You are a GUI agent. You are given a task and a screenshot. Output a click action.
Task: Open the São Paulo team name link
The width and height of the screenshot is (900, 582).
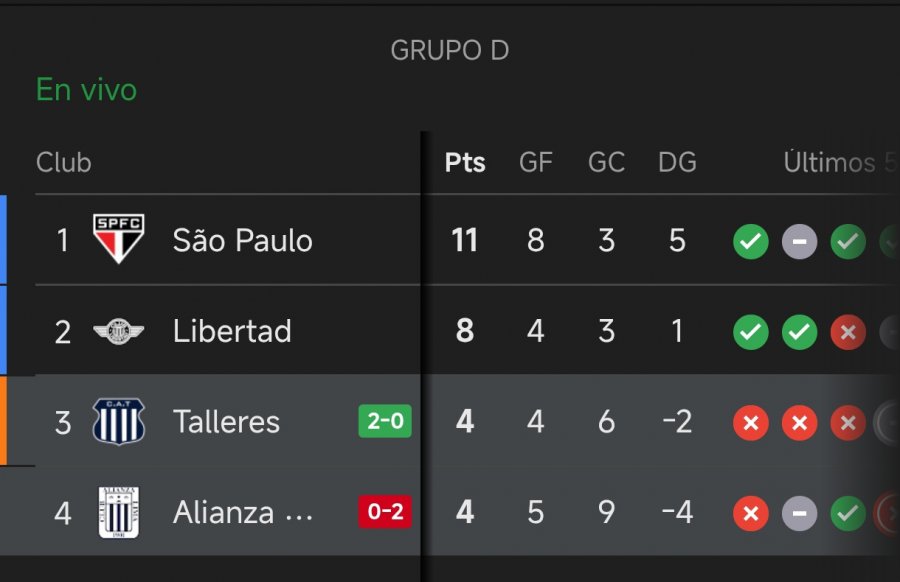[242, 240]
